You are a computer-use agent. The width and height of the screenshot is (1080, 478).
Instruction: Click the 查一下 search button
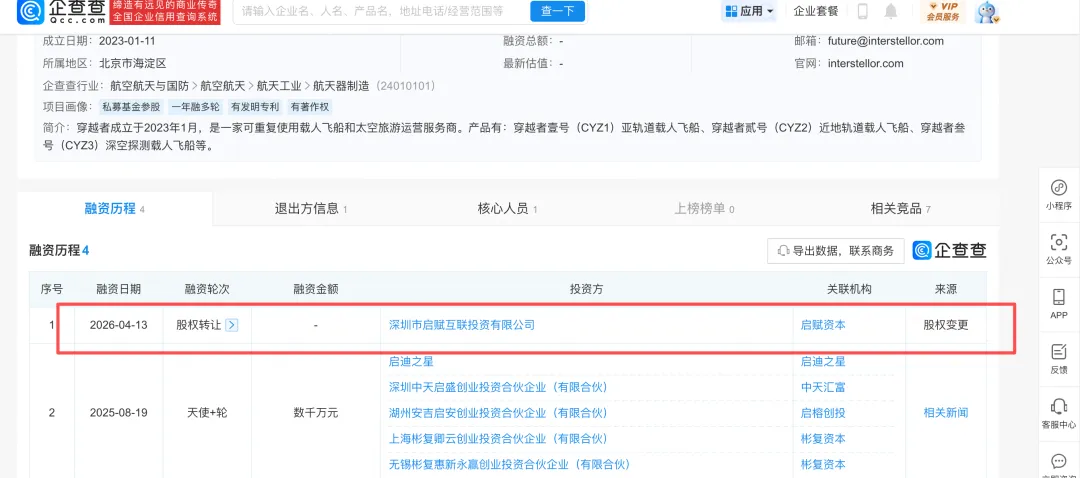(557, 11)
